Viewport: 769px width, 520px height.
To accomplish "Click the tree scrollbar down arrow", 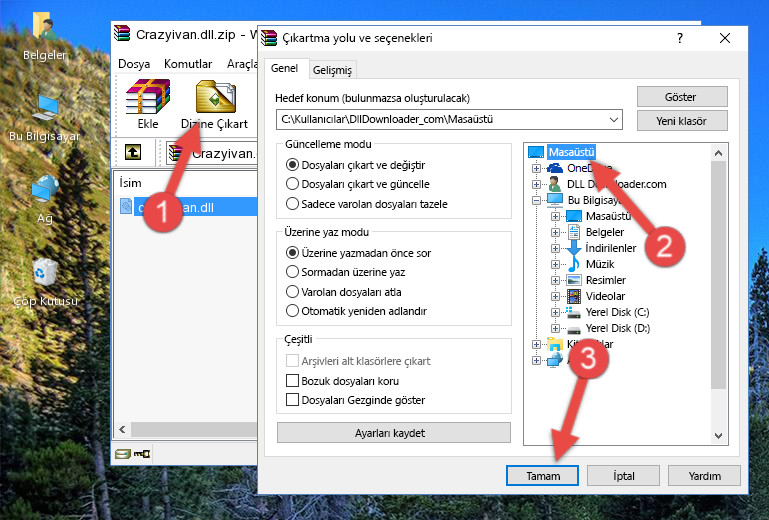I will coord(718,436).
